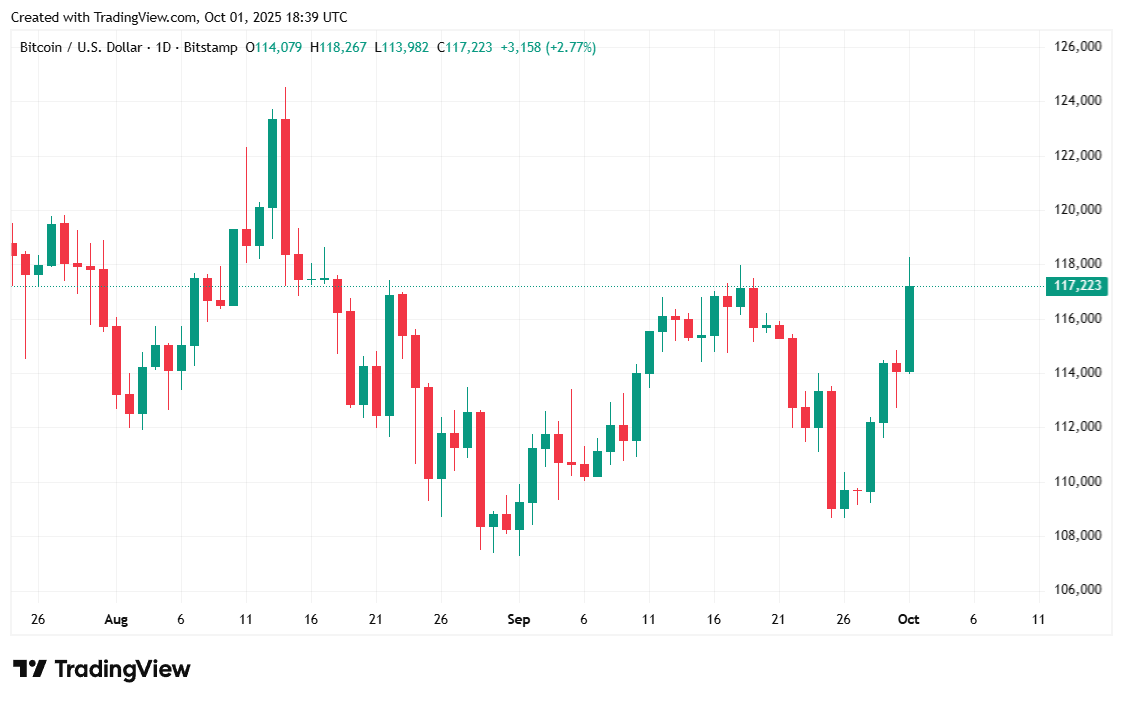This screenshot has width=1123, height=703.
Task: Click the Created with TradingView.com header text
Action: coord(180,17)
